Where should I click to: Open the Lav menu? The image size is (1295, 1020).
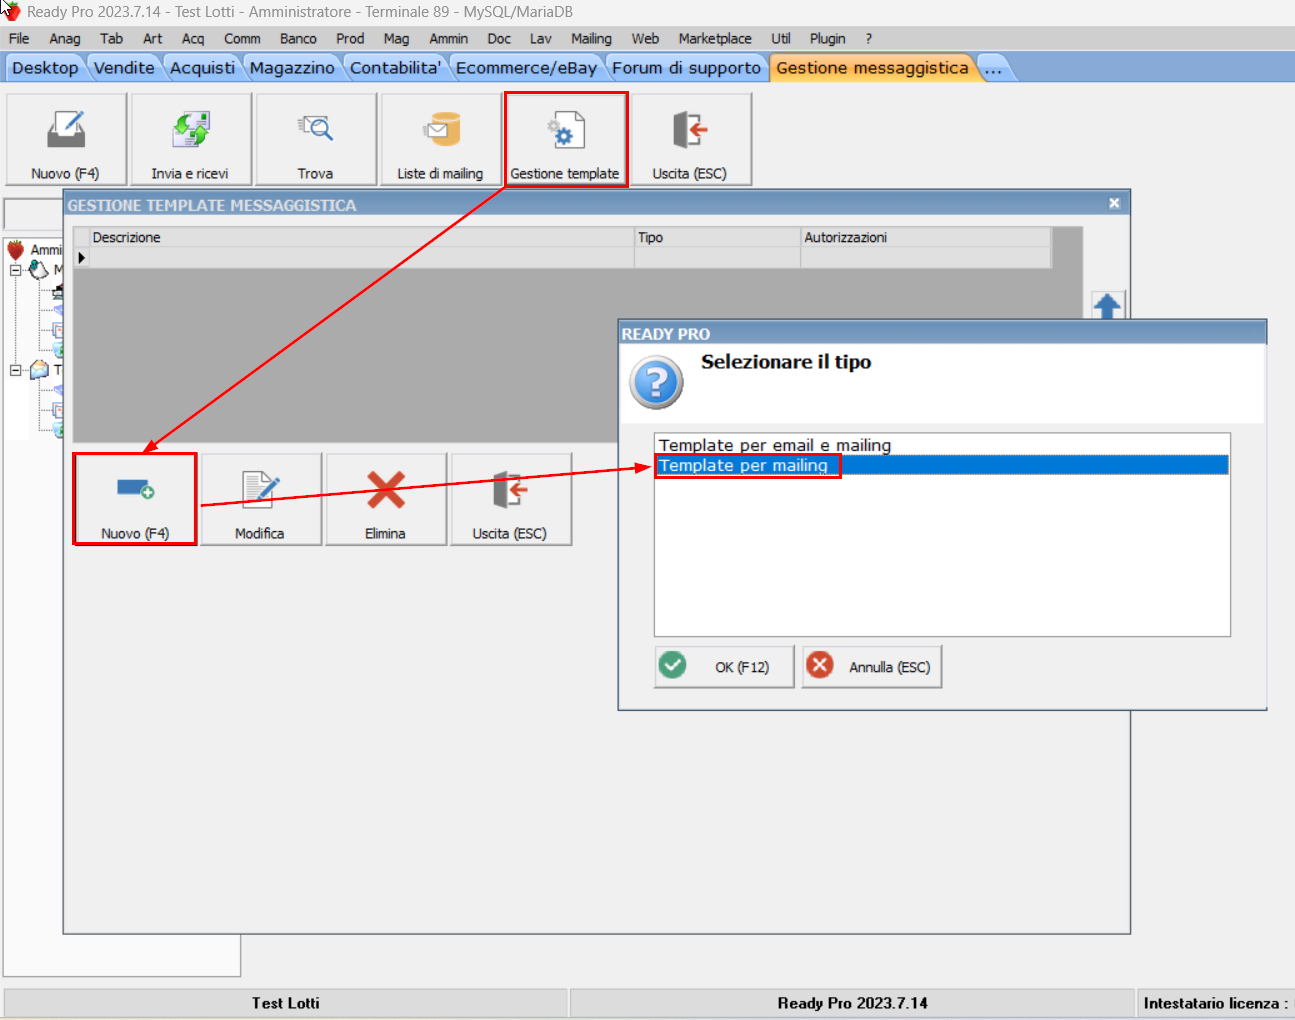pyautogui.click(x=541, y=39)
